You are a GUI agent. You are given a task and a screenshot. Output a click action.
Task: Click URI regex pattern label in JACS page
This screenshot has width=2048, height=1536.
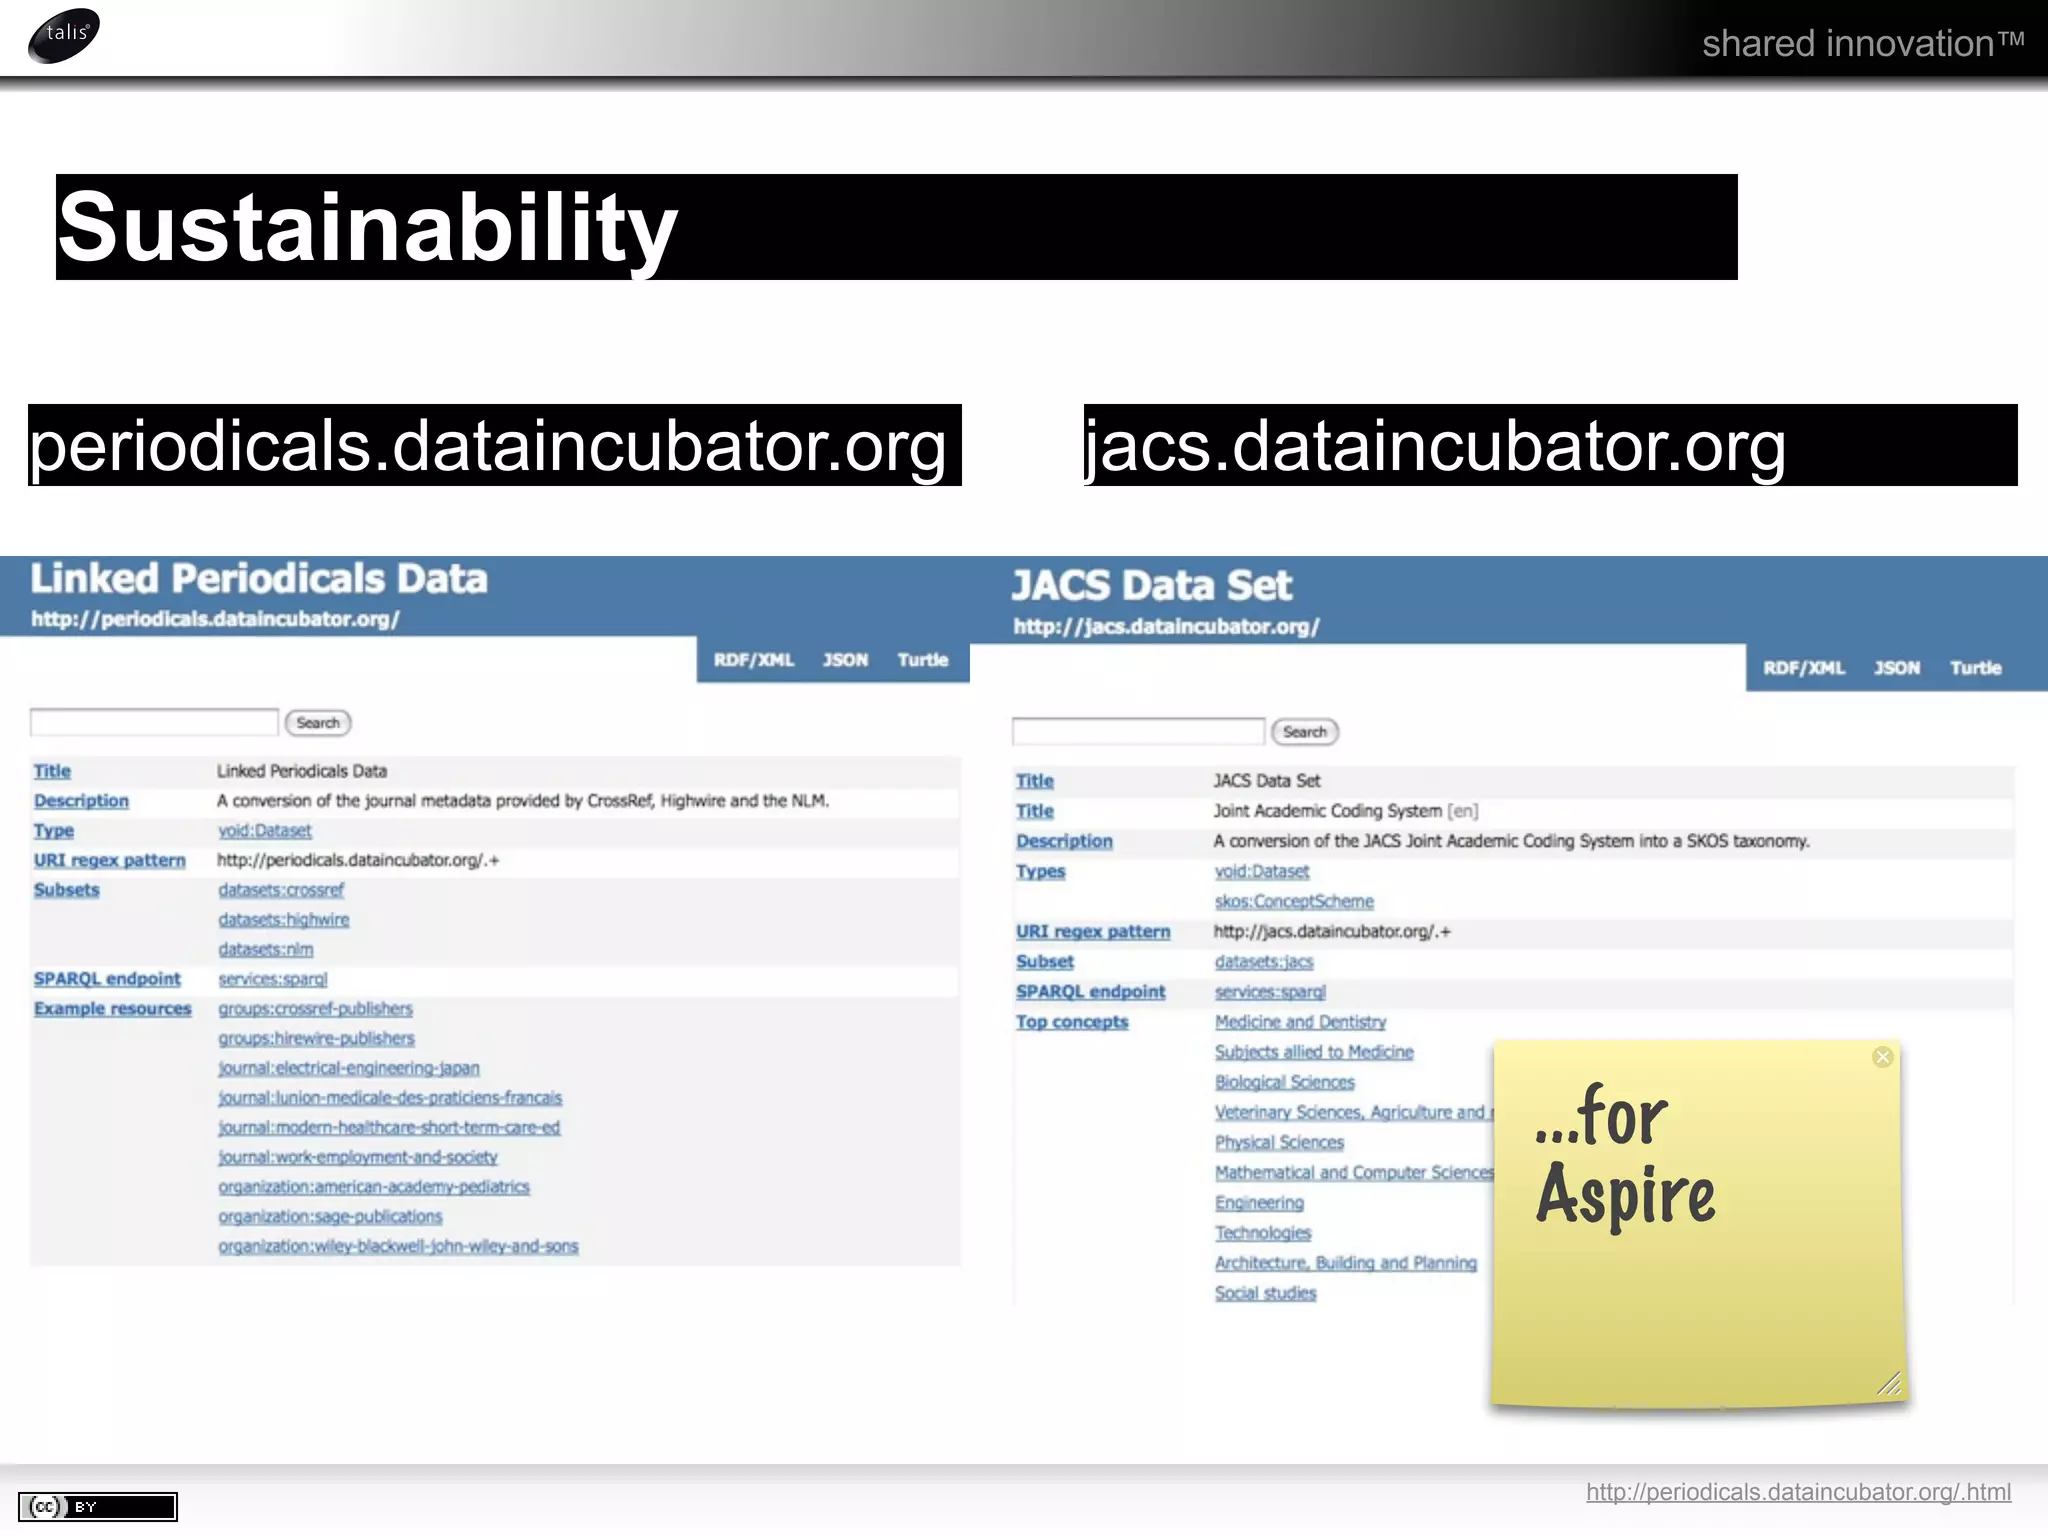[1093, 932]
